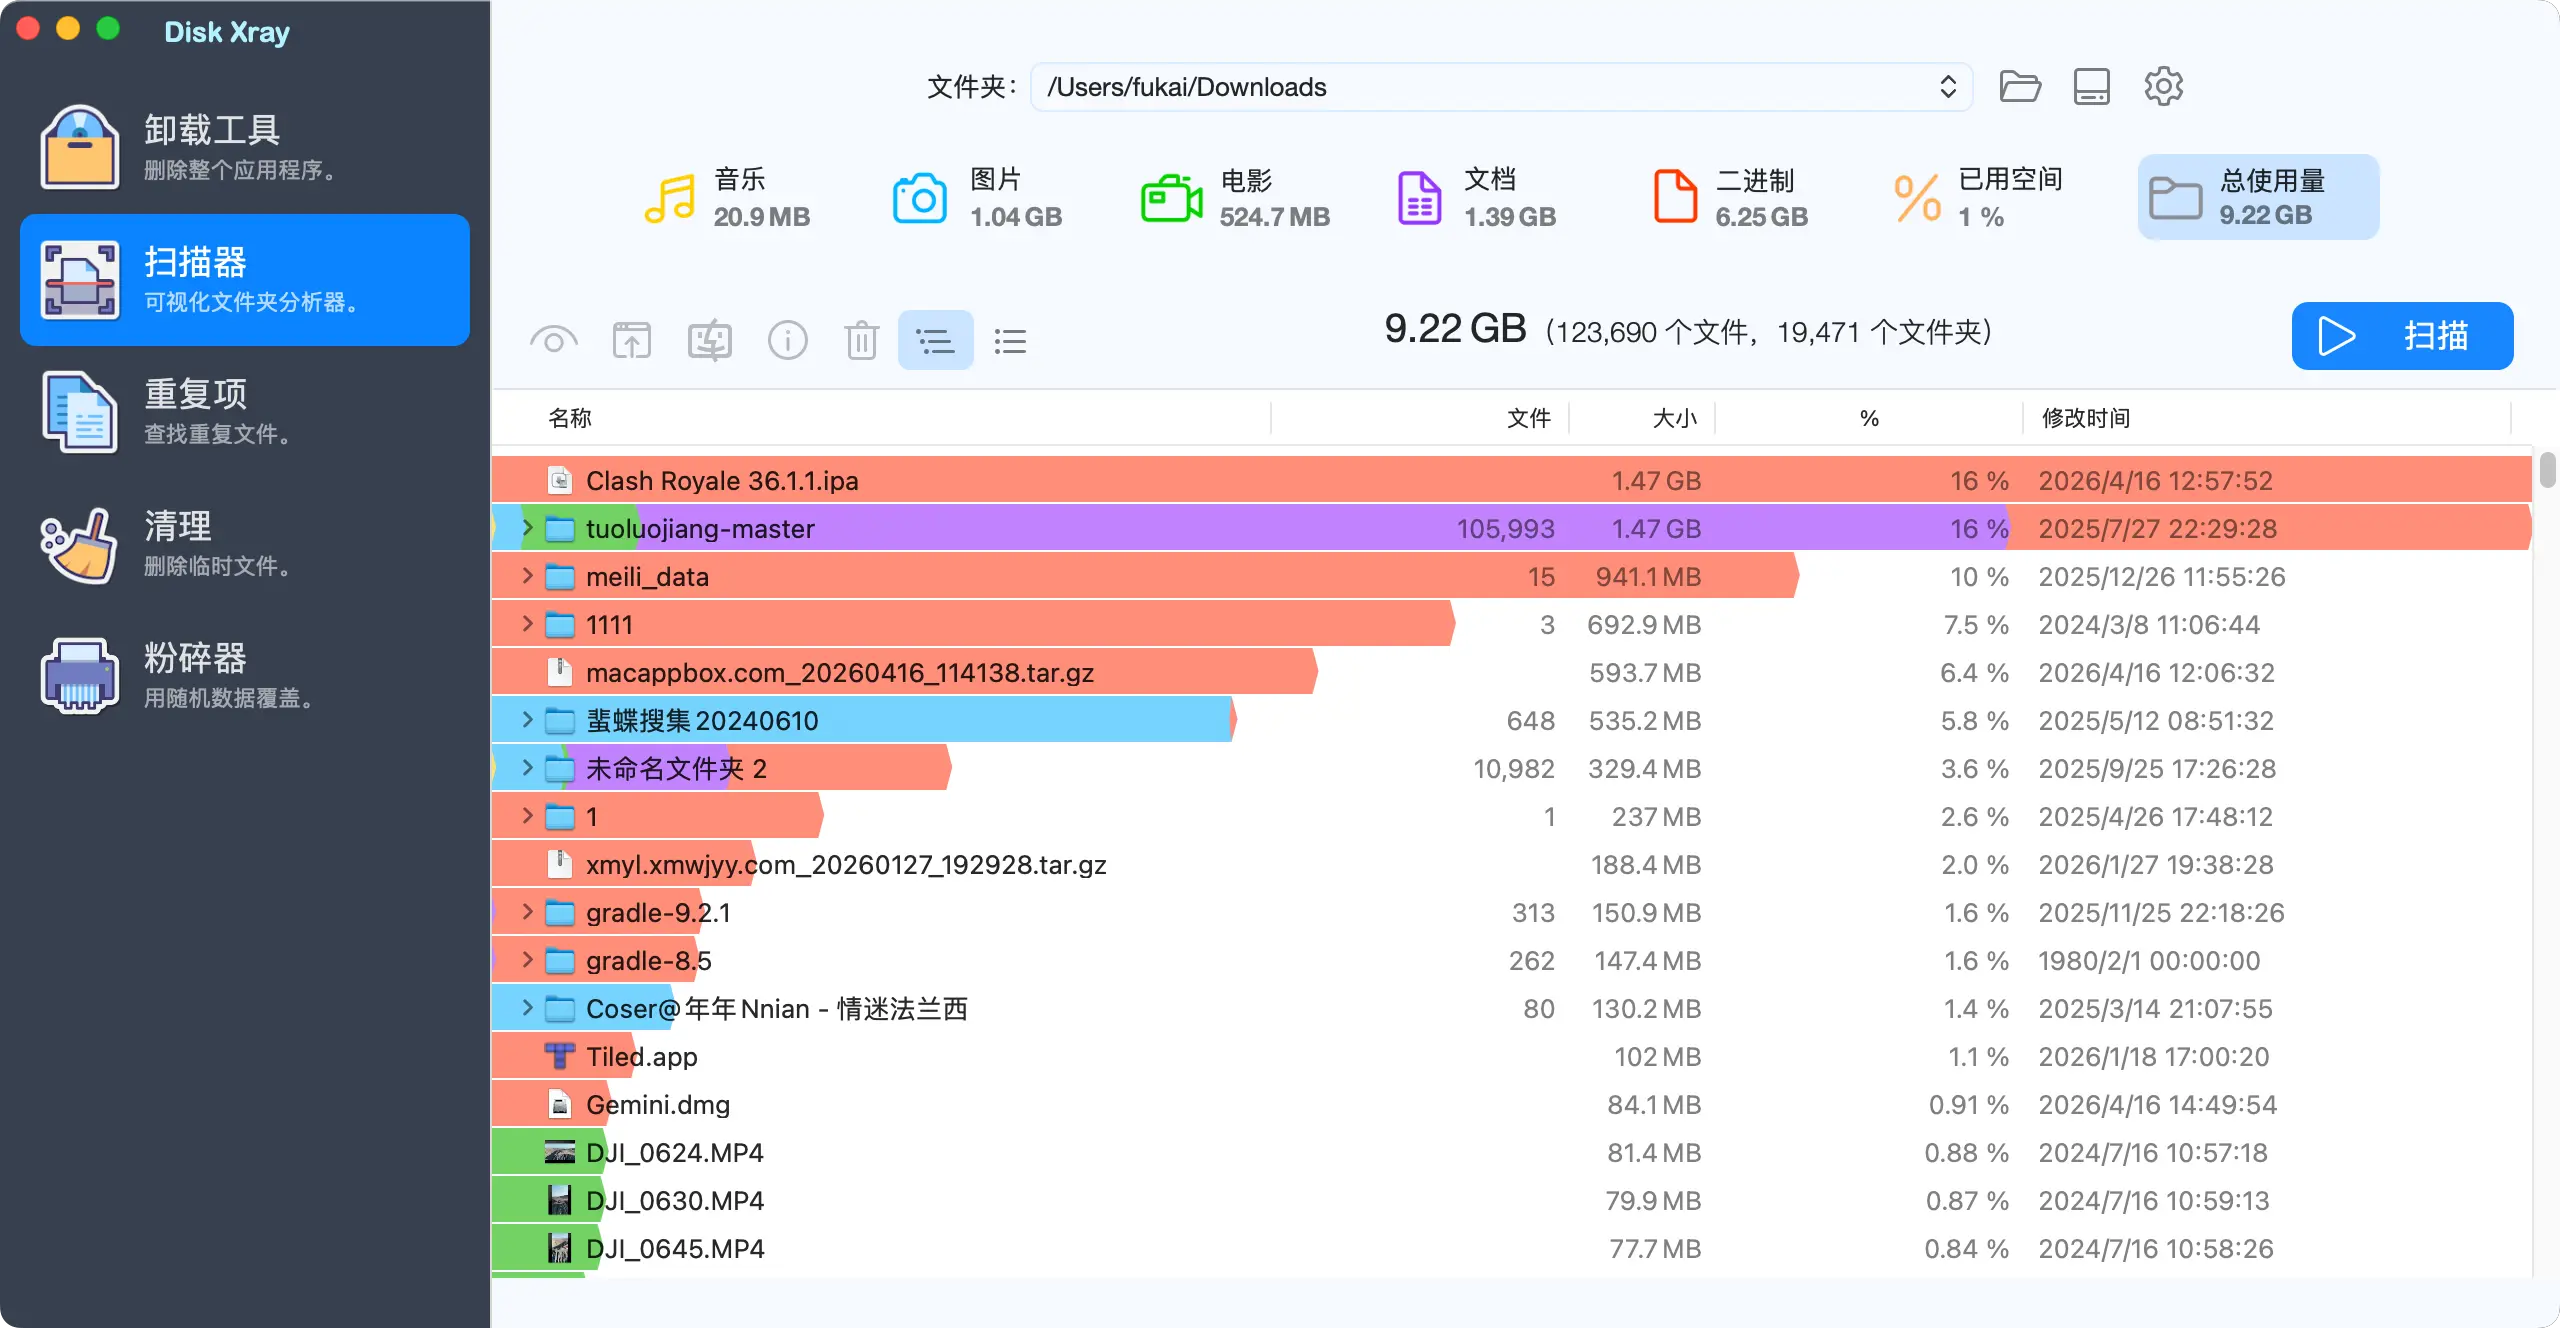Click the file list scrollbar
Viewport: 2560px width, 1328px height.
click(2546, 470)
